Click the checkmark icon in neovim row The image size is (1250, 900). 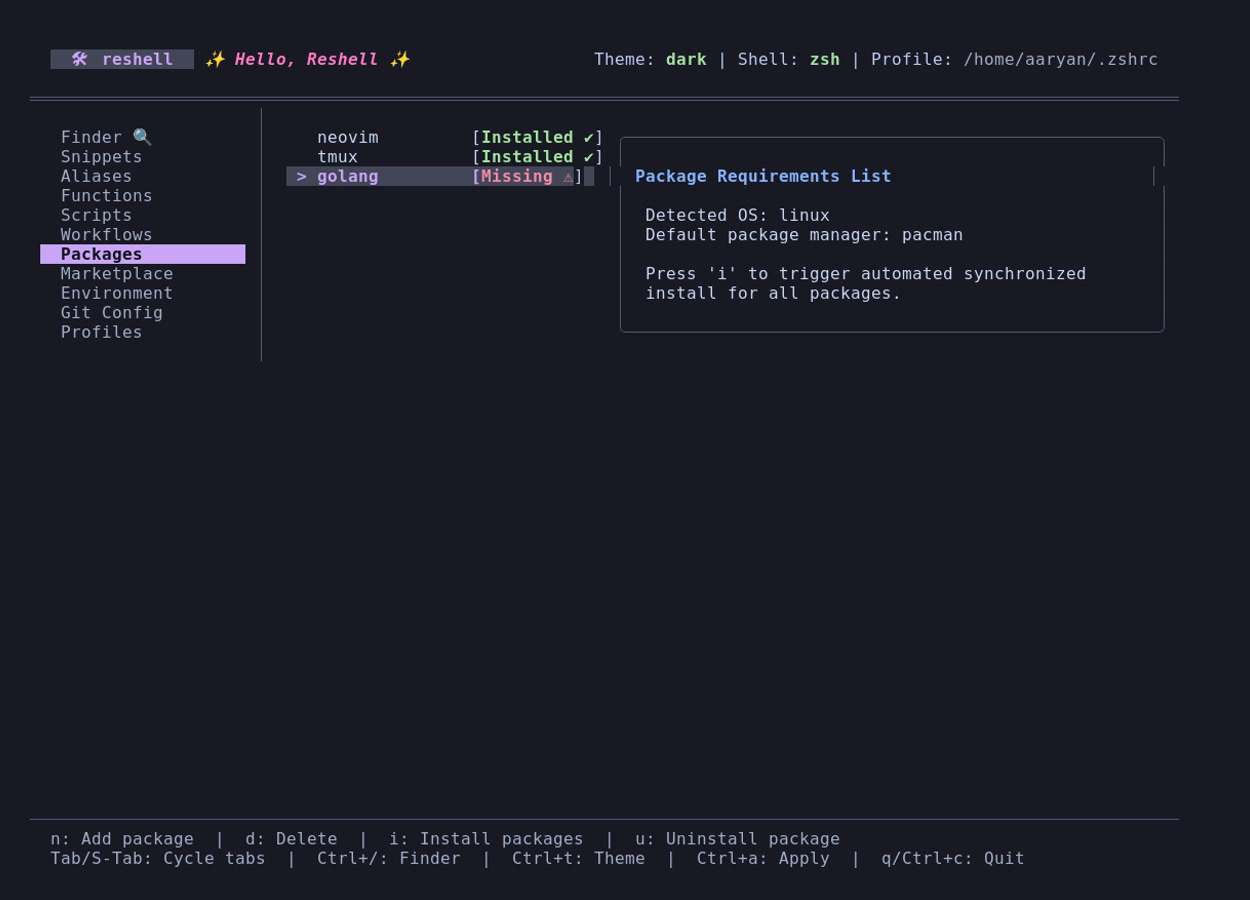589,137
